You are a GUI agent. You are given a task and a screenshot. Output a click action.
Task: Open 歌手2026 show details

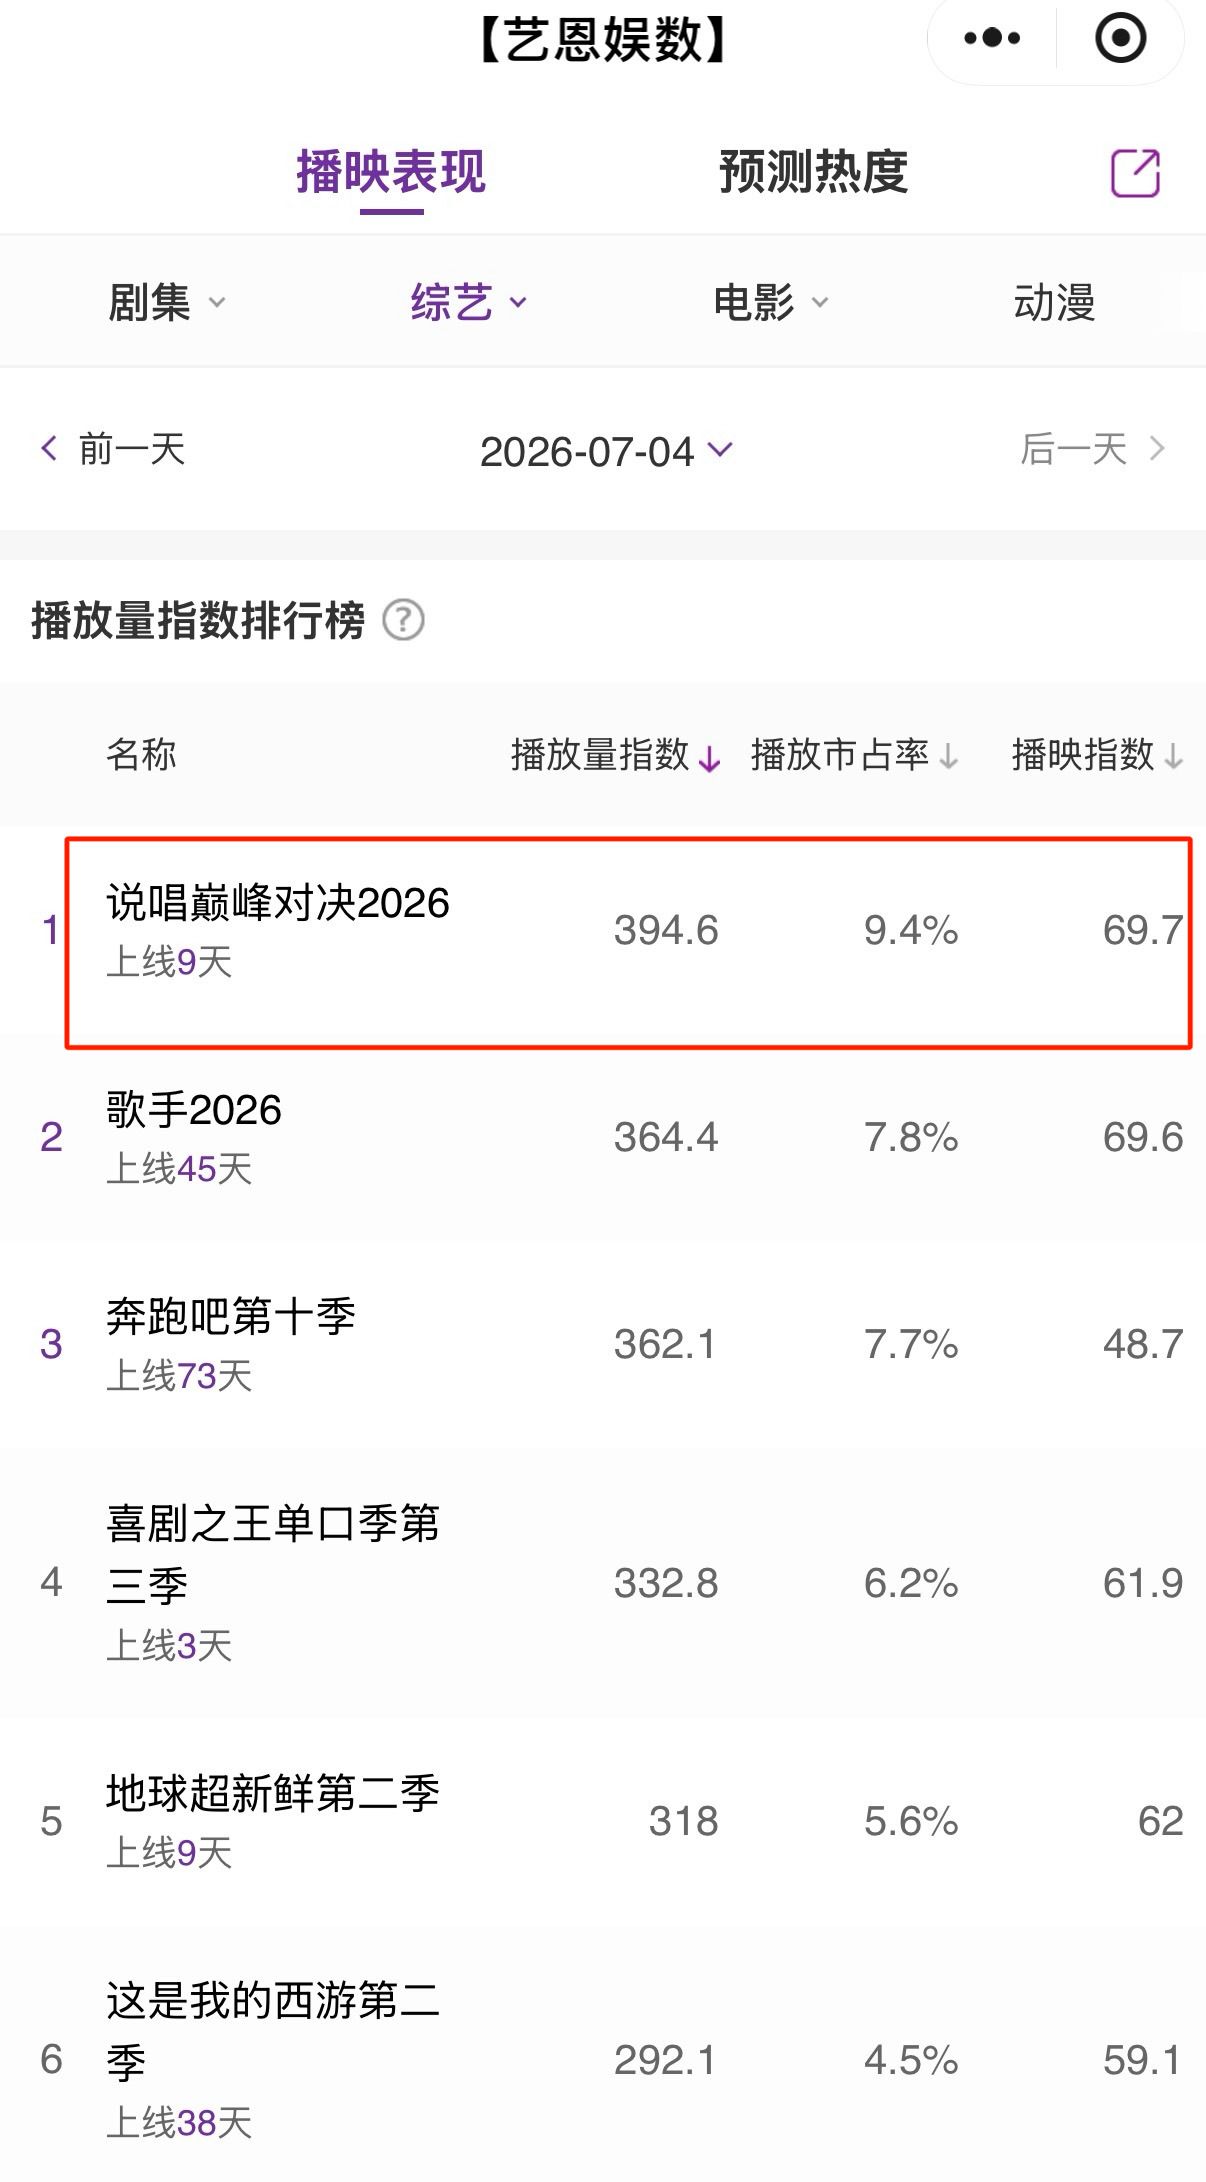click(603, 1138)
